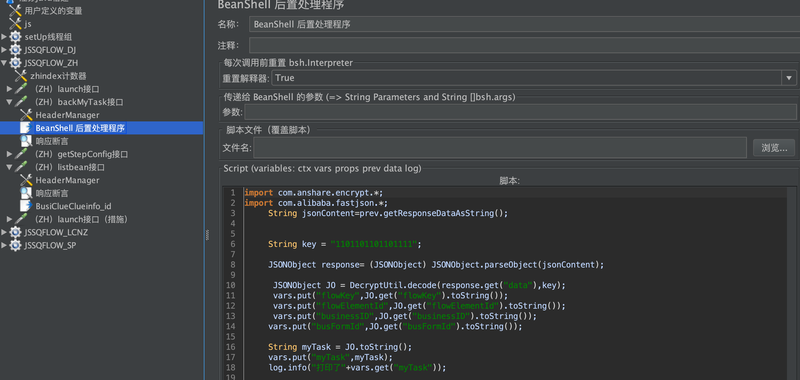
Task: Select the zhindex计数器 config icon
Action: [x=21, y=76]
